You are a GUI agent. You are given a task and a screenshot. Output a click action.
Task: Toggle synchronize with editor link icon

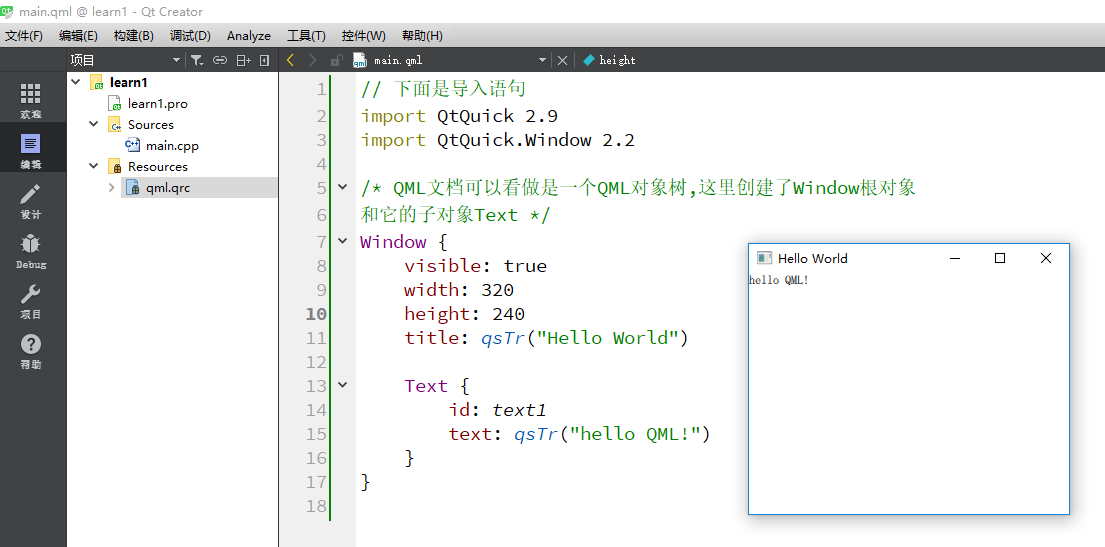pos(220,61)
